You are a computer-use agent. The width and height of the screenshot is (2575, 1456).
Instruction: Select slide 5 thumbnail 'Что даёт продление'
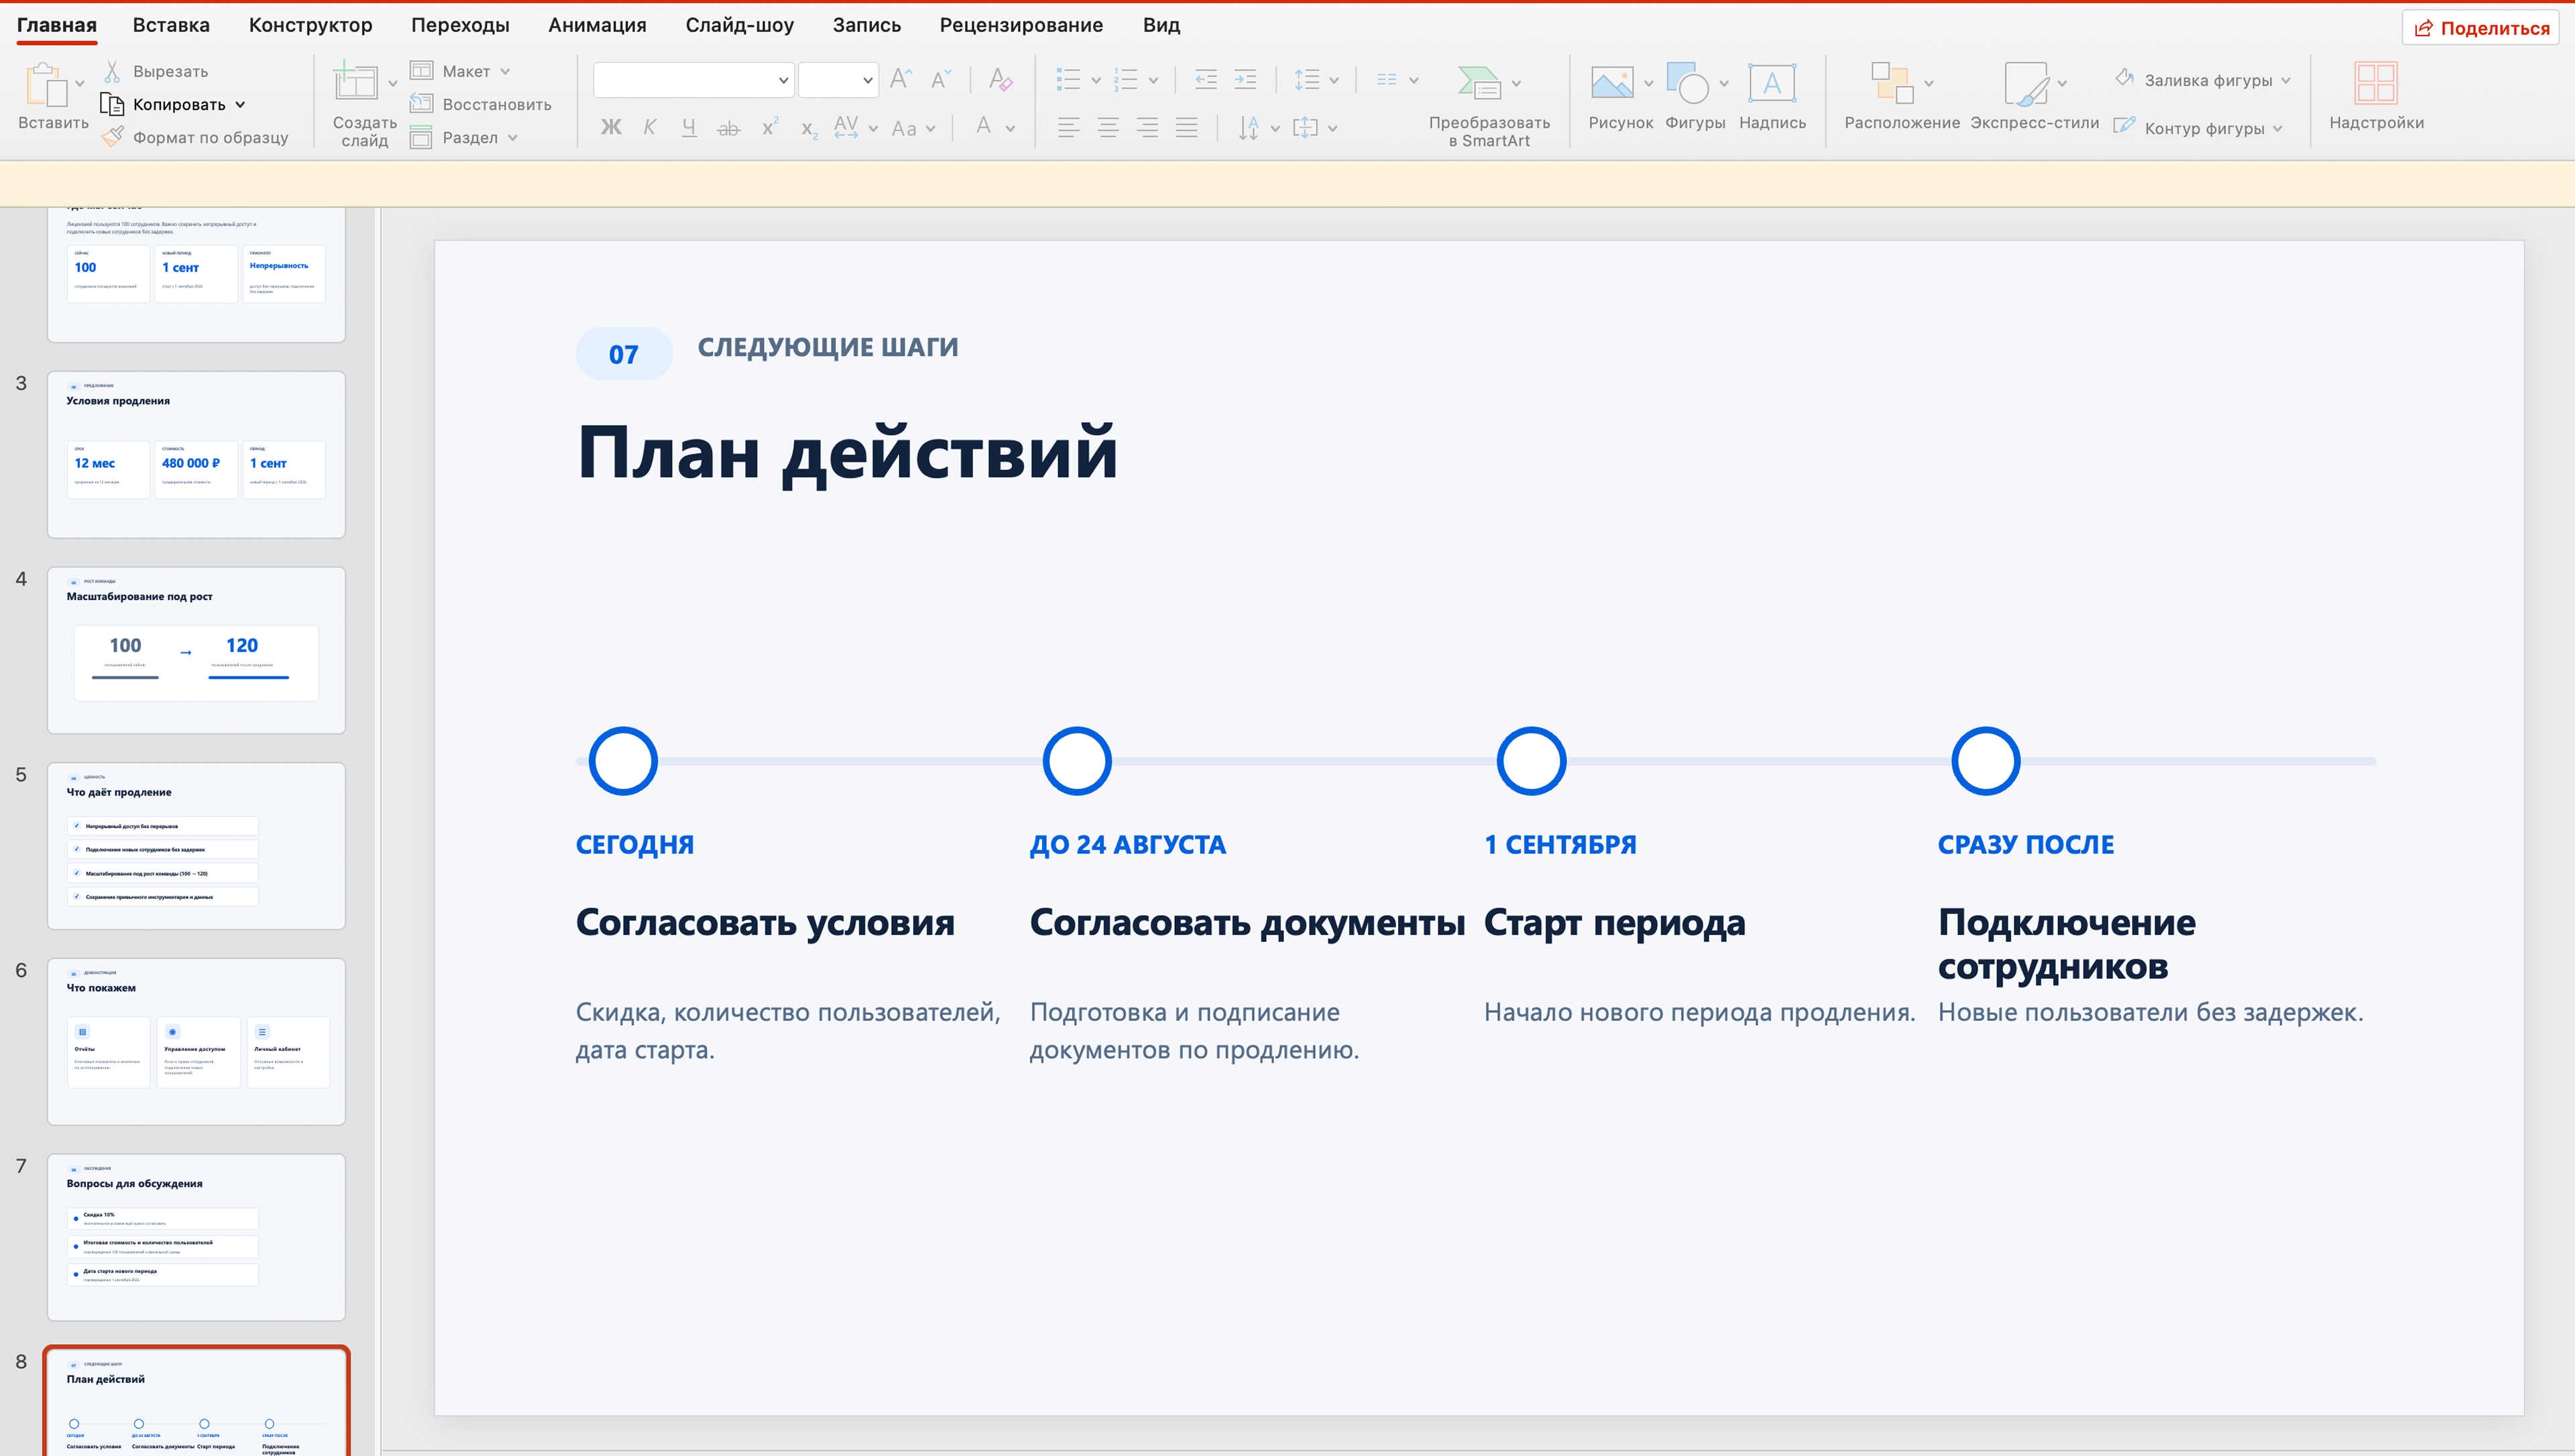coord(196,846)
